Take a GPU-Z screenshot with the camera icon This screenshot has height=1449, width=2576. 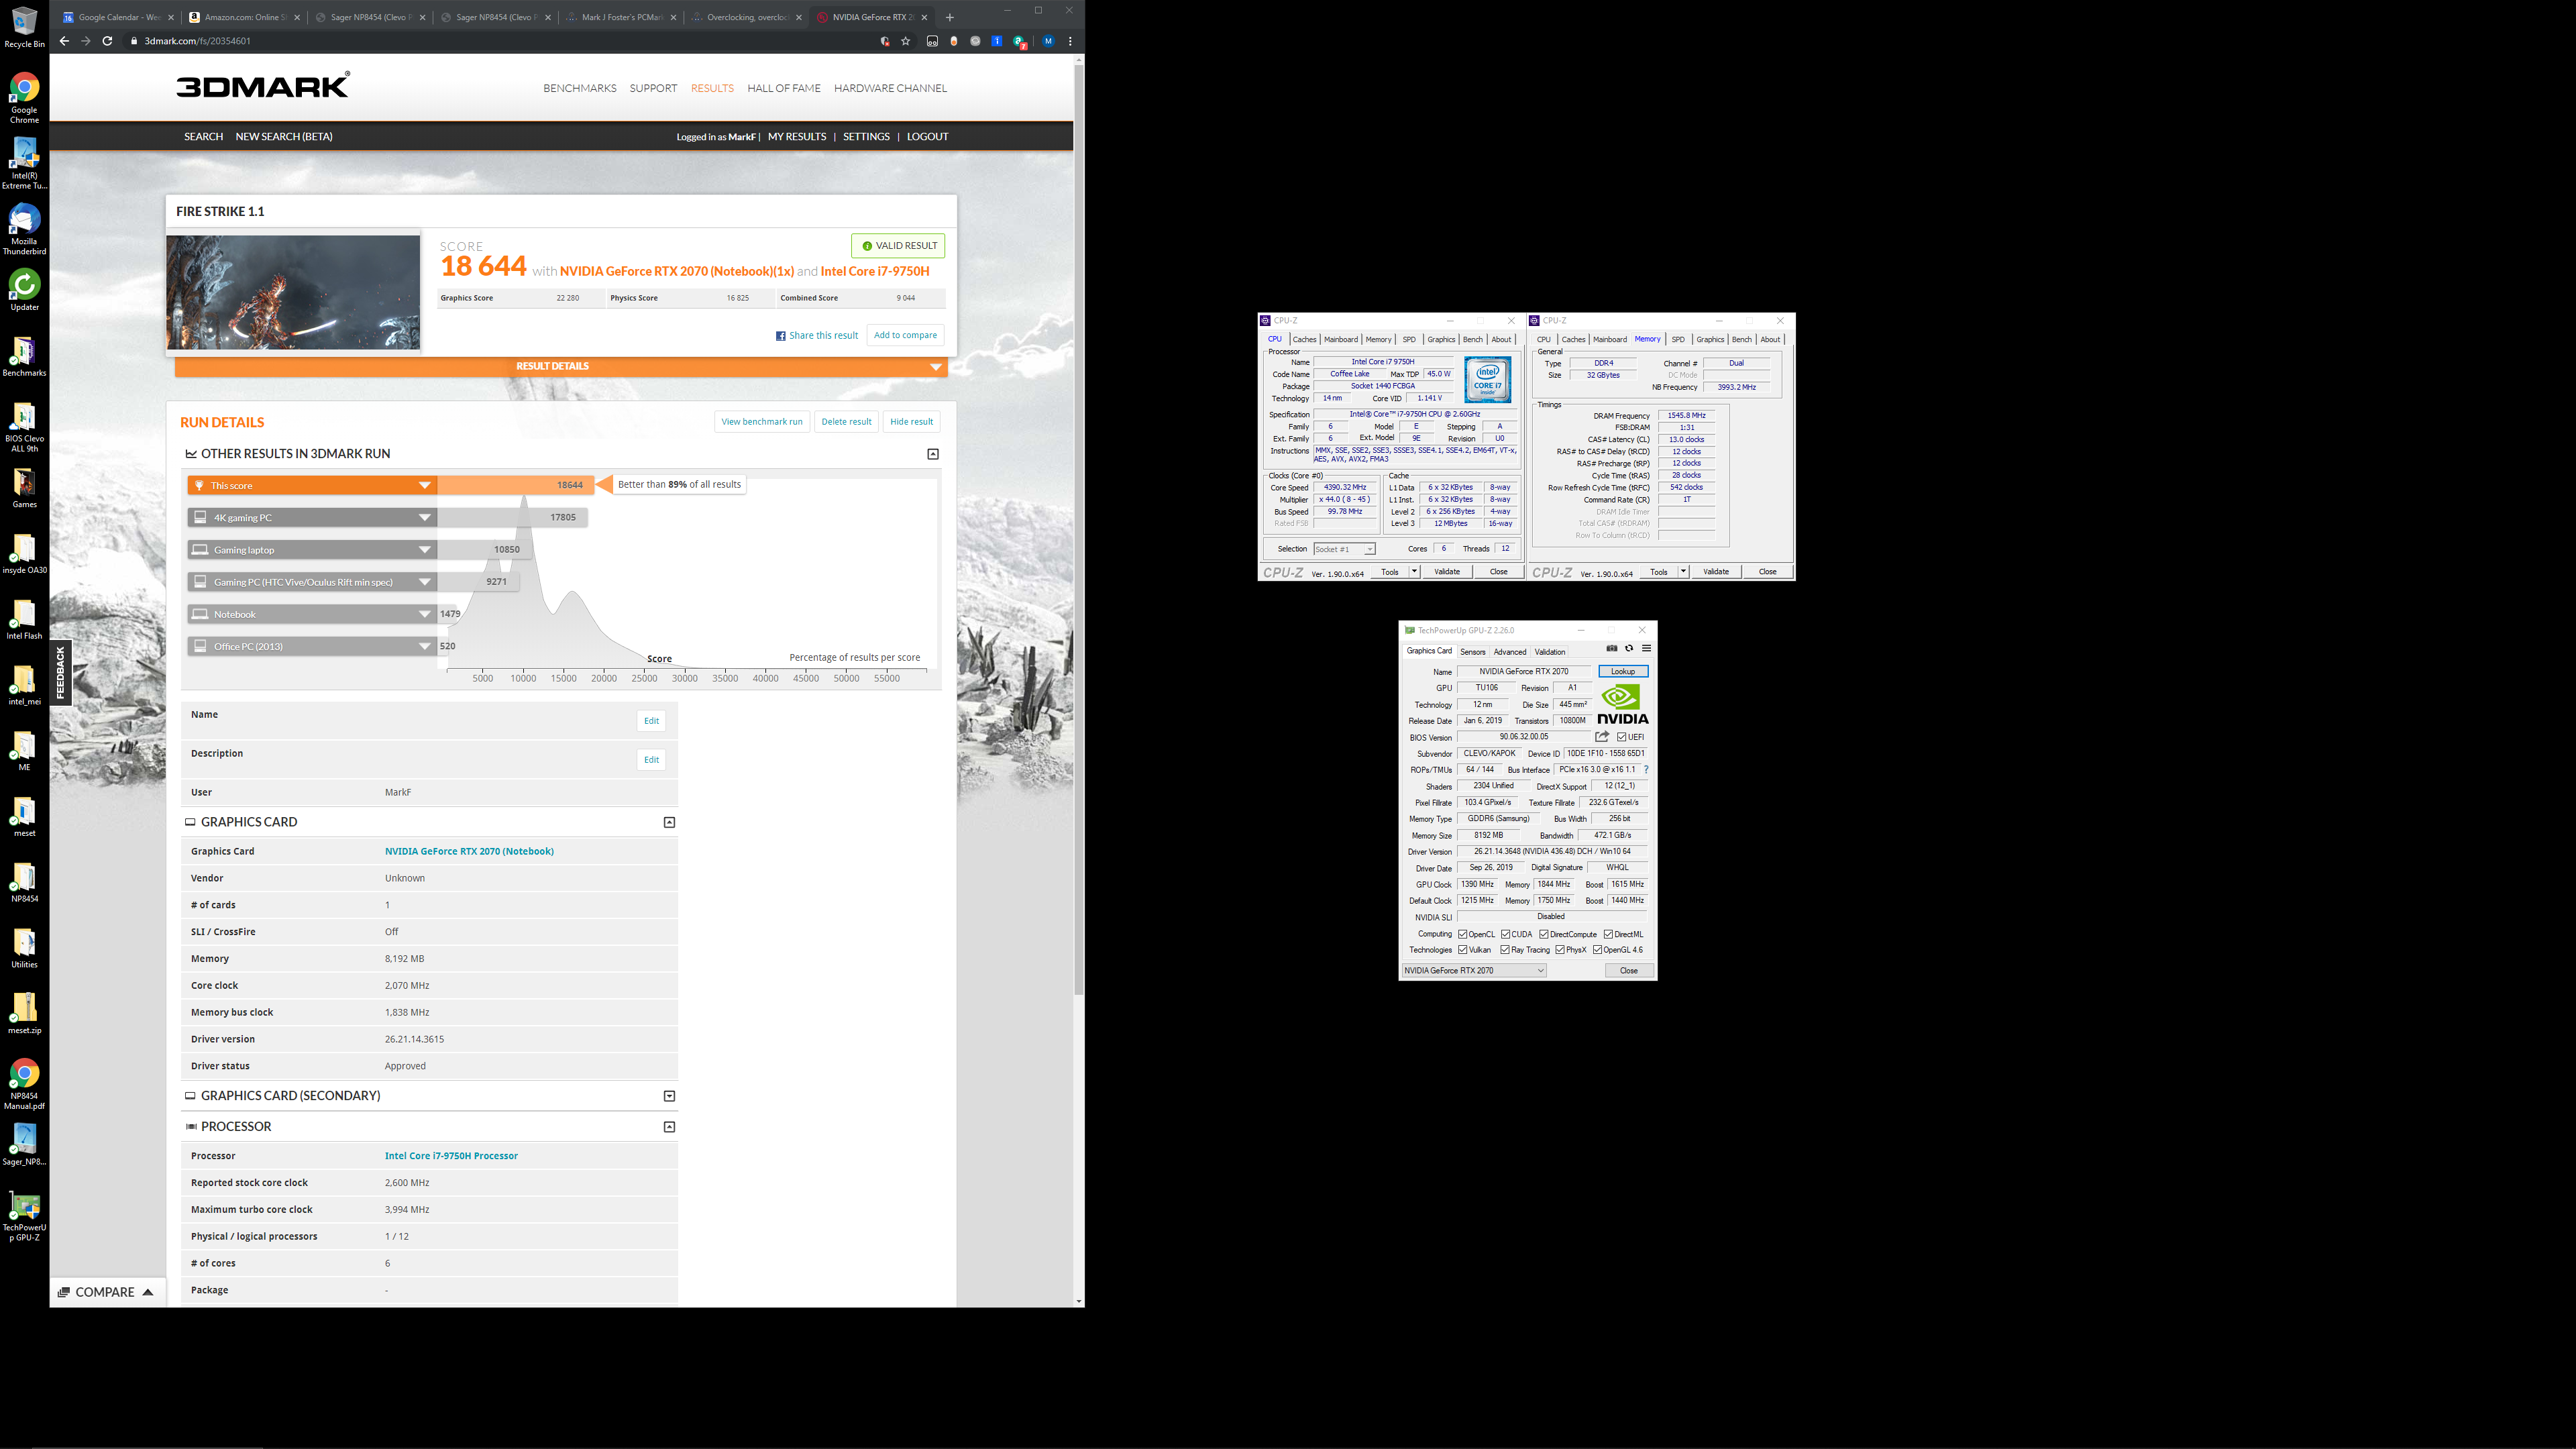1612,648
